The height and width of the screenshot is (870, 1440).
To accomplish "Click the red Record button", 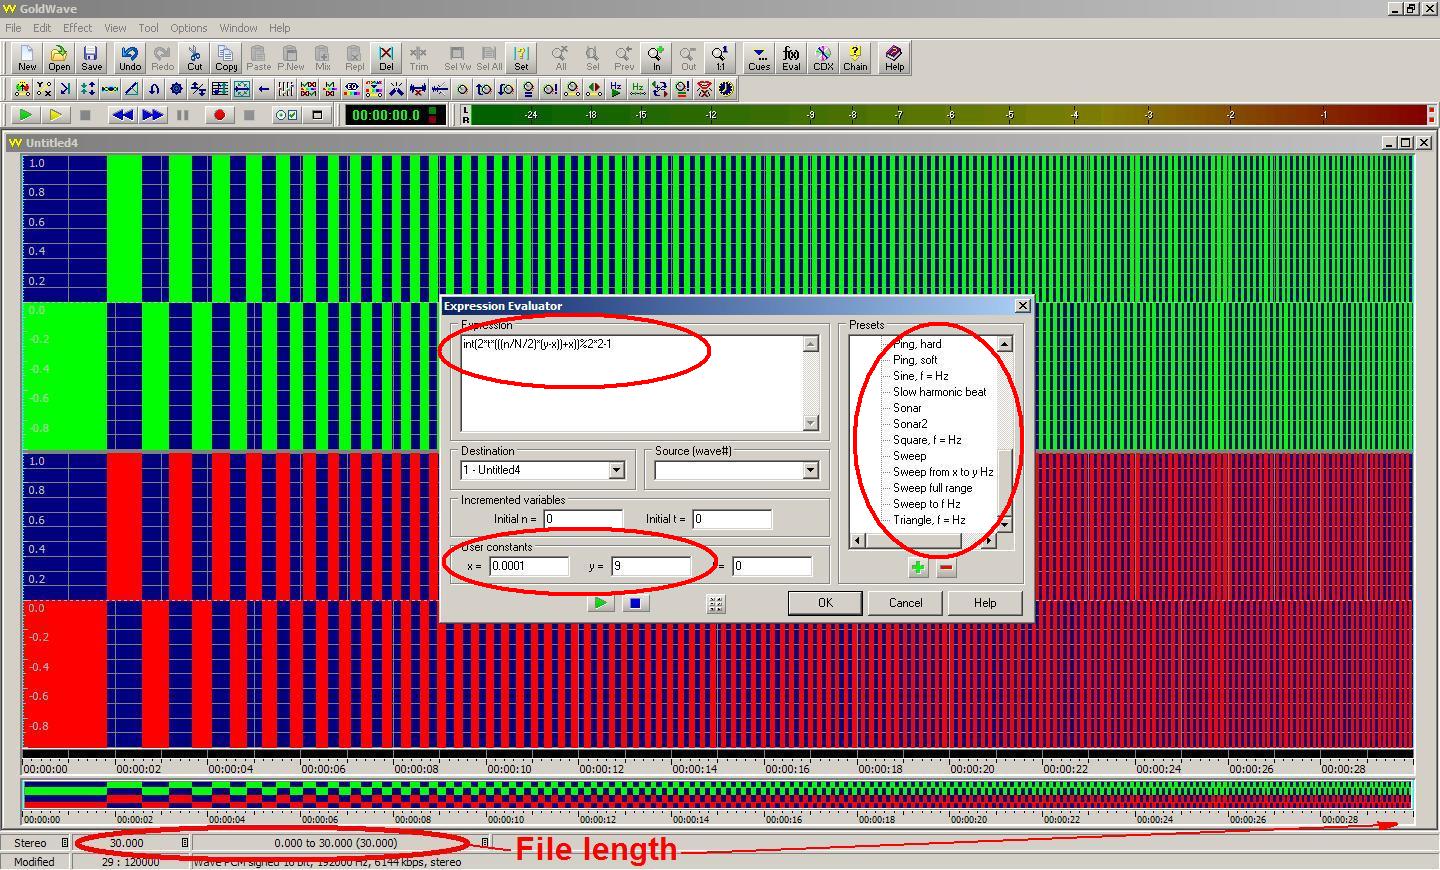I will pos(219,115).
